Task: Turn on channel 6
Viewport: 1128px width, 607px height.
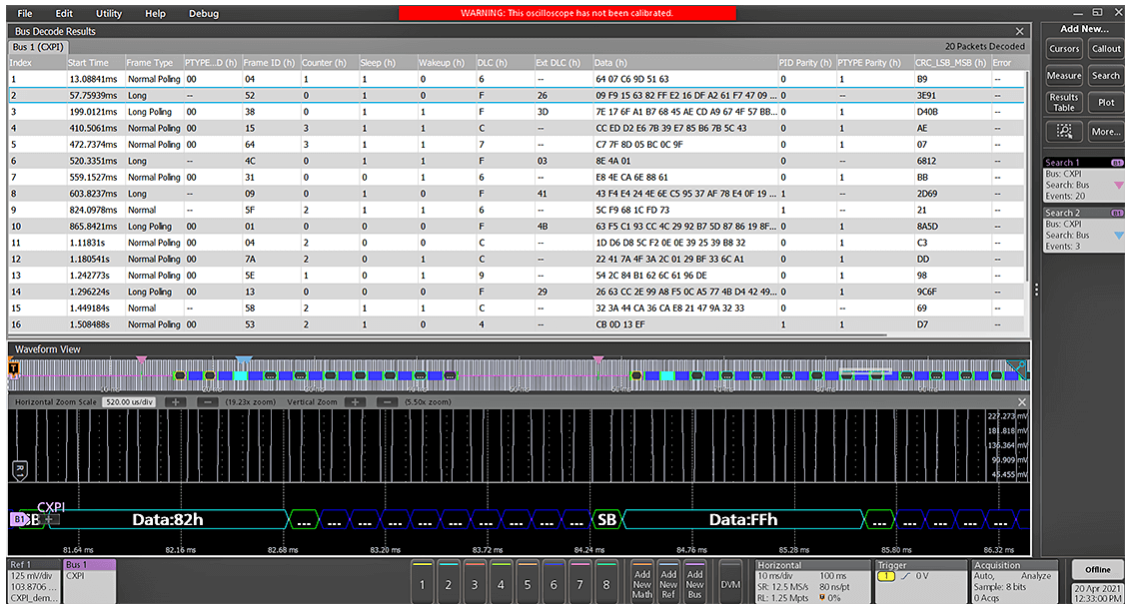Action: tap(554, 581)
